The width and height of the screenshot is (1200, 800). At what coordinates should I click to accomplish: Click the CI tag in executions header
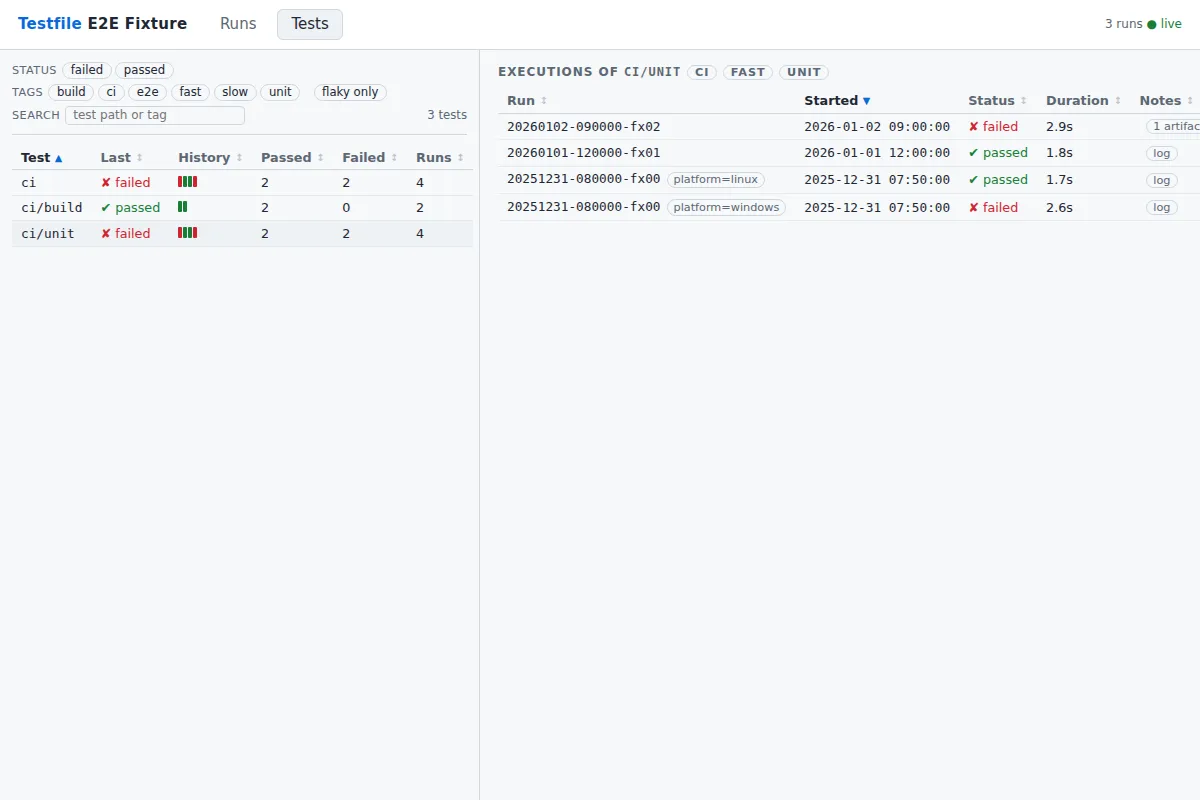(702, 72)
